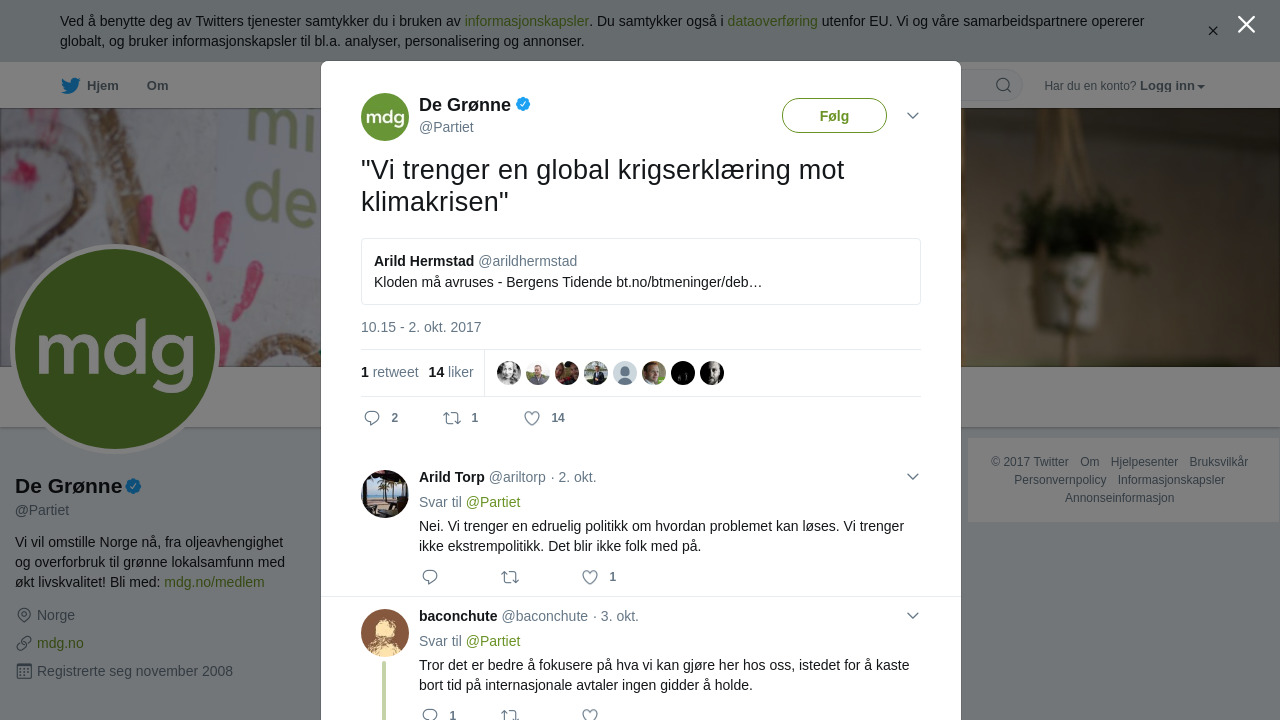Screen dimensions: 1280x720
Task: Click the reply icon under main tweet
Action: click(372, 418)
